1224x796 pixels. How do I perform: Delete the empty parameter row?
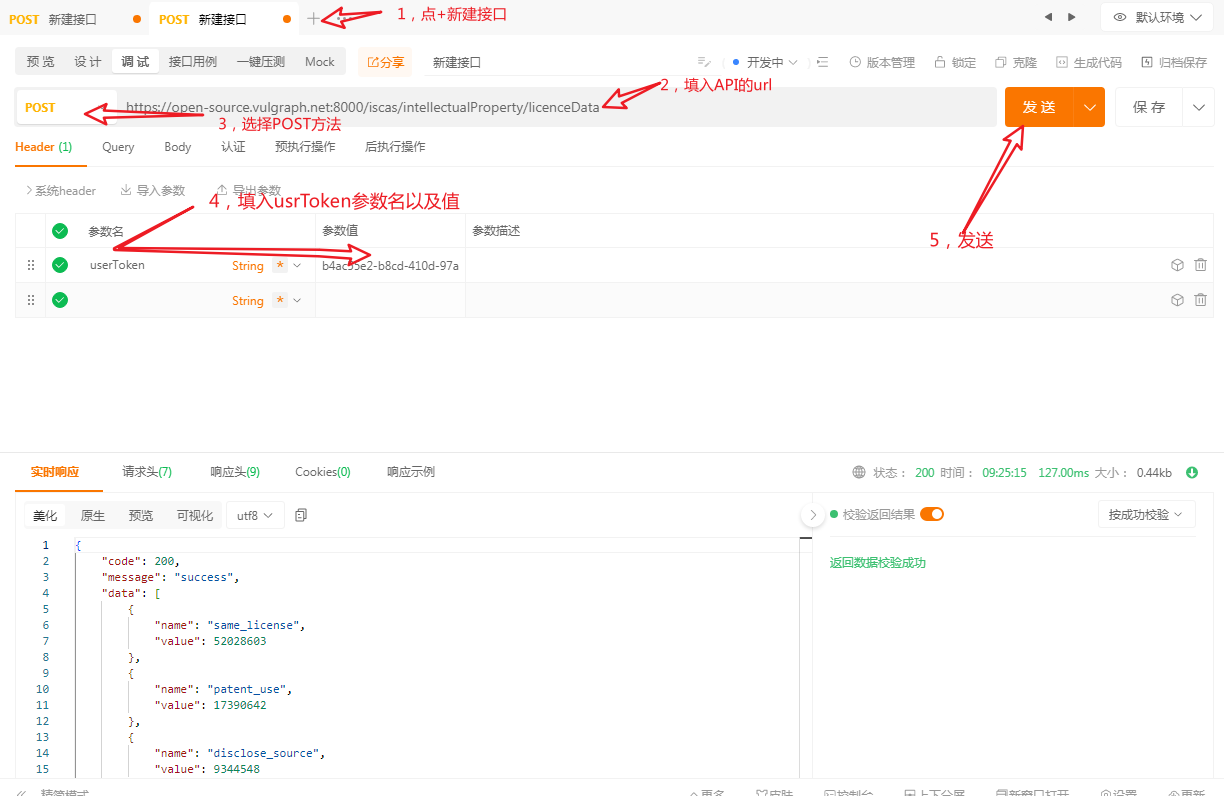coord(1200,300)
